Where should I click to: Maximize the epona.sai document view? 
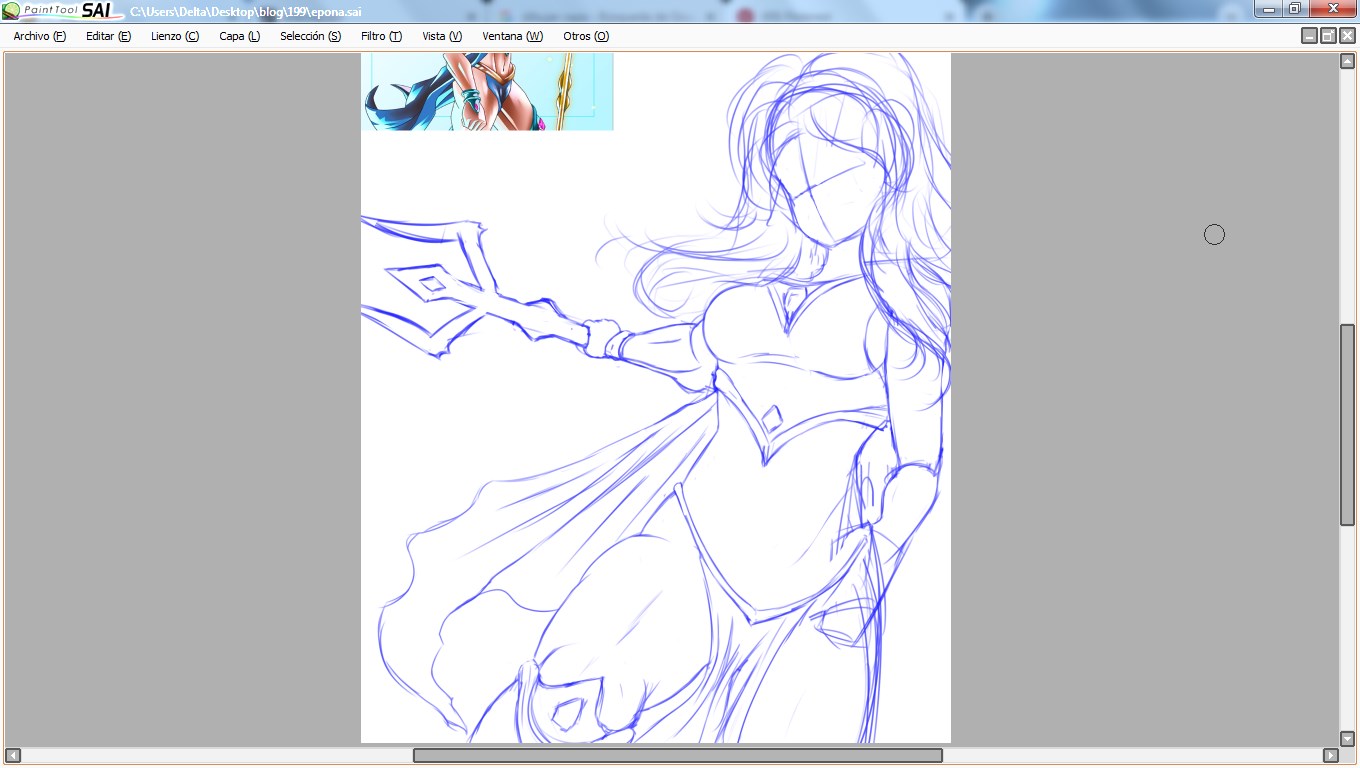coord(1328,36)
